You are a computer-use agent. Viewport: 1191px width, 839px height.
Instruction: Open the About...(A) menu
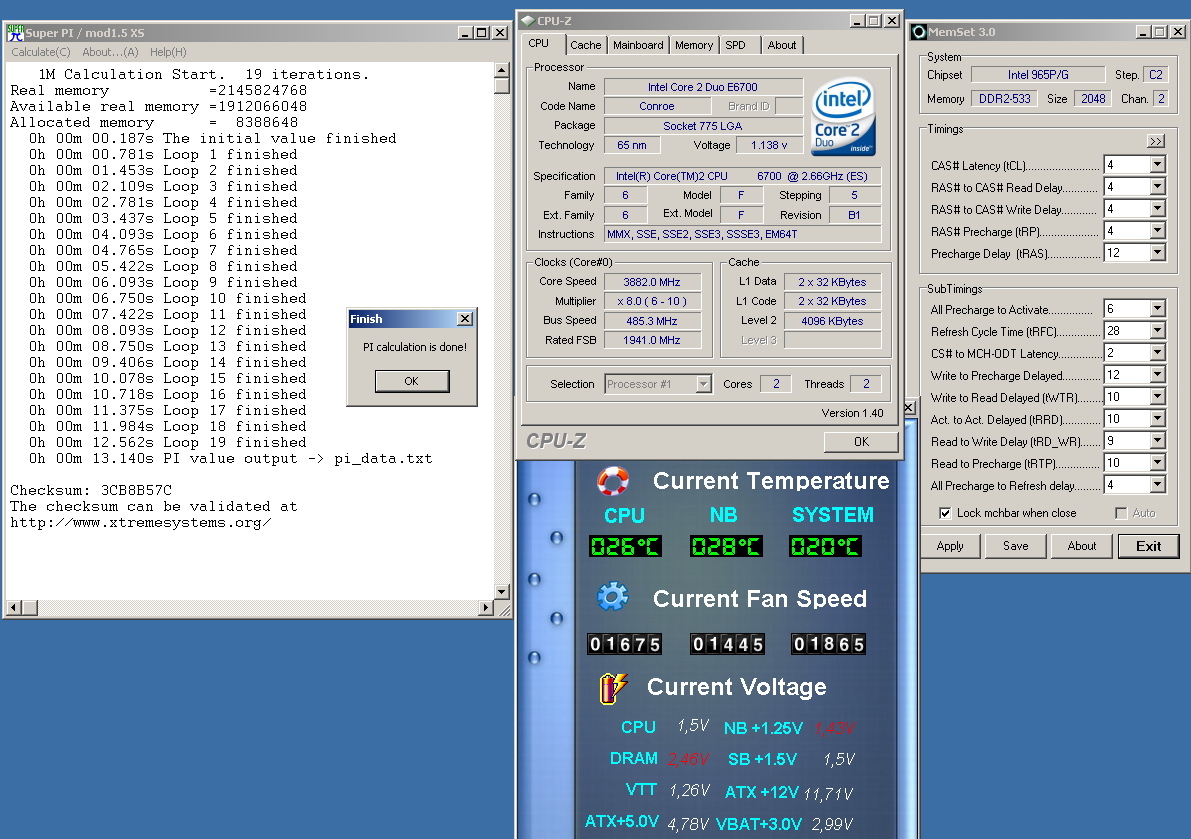pyautogui.click(x=110, y=52)
